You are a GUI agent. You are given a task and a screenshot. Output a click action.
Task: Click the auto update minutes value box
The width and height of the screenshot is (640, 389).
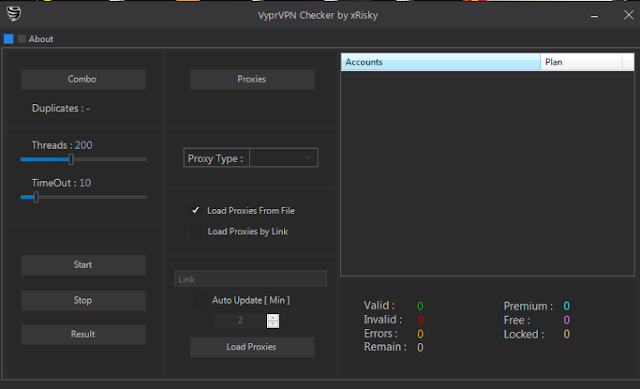240,321
